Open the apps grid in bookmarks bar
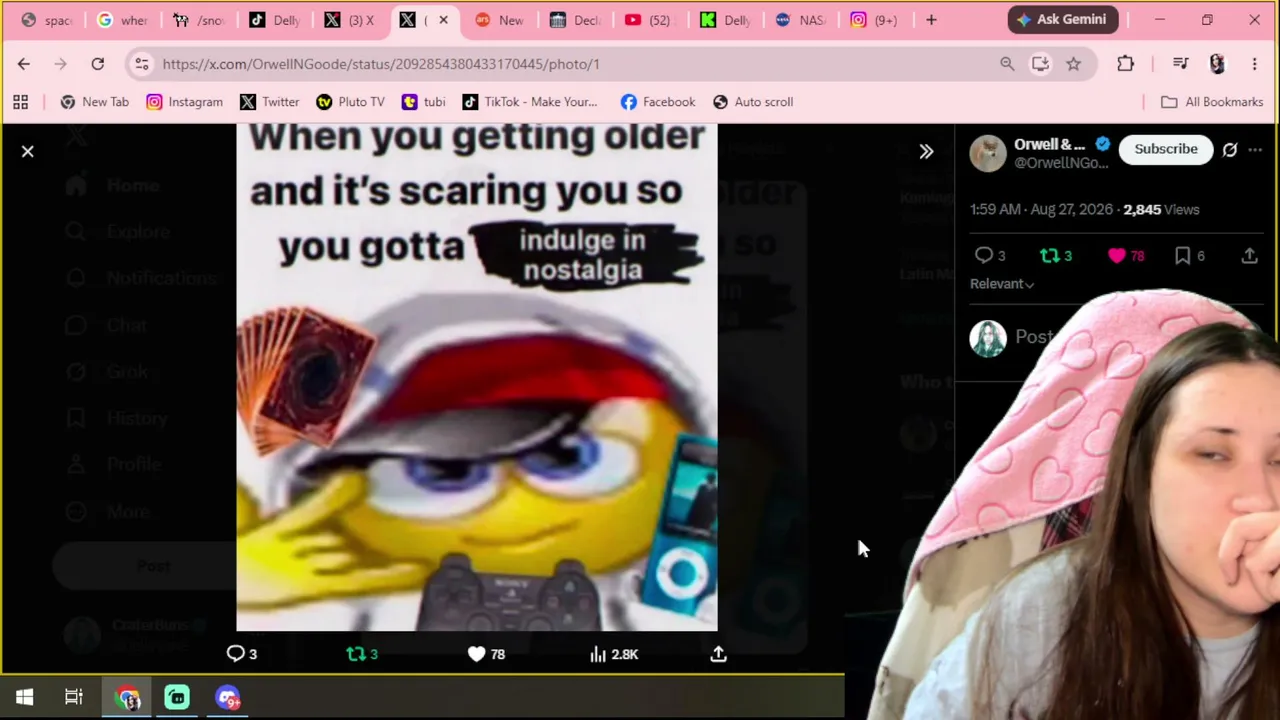 coord(20,102)
